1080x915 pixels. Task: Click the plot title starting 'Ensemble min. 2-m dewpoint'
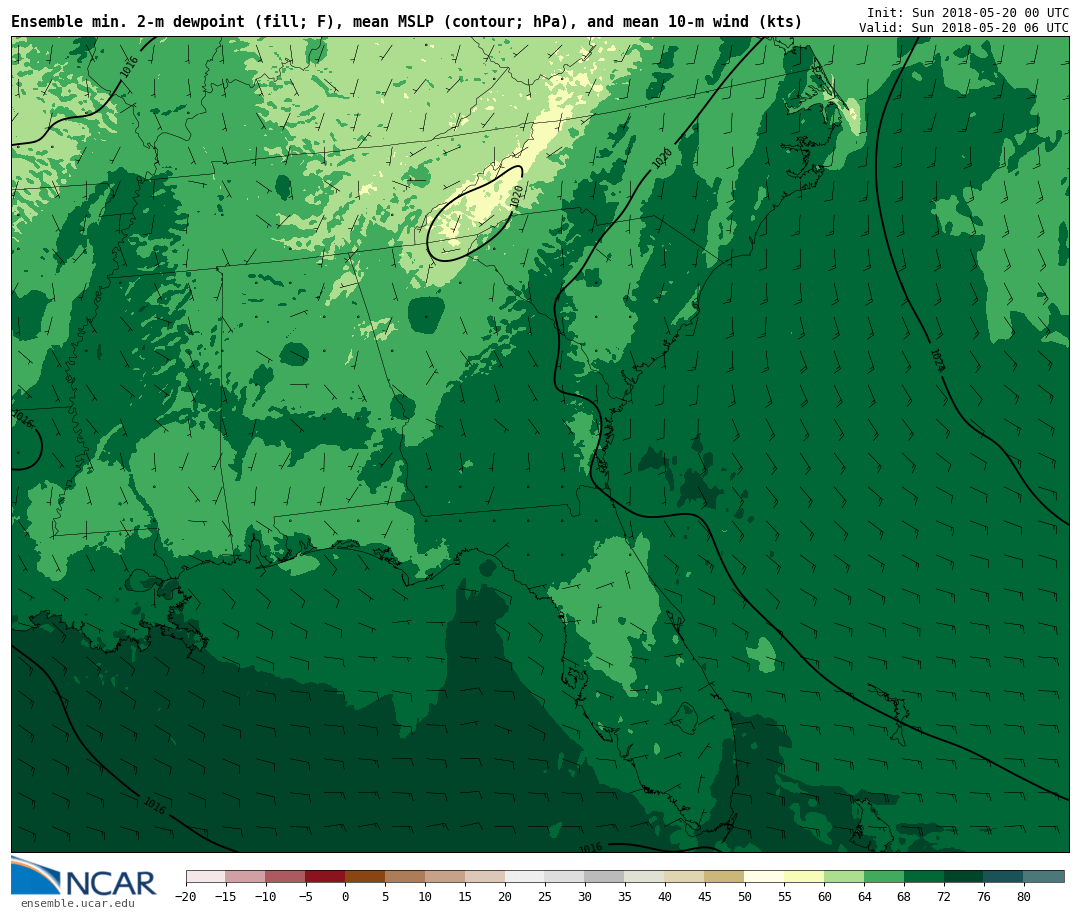(x=406, y=22)
